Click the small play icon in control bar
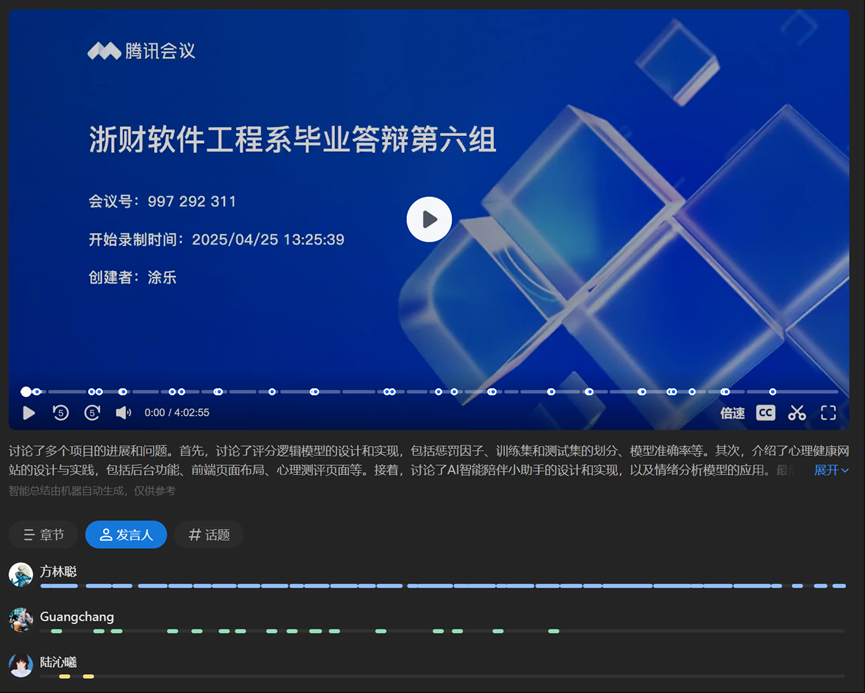 [29, 412]
